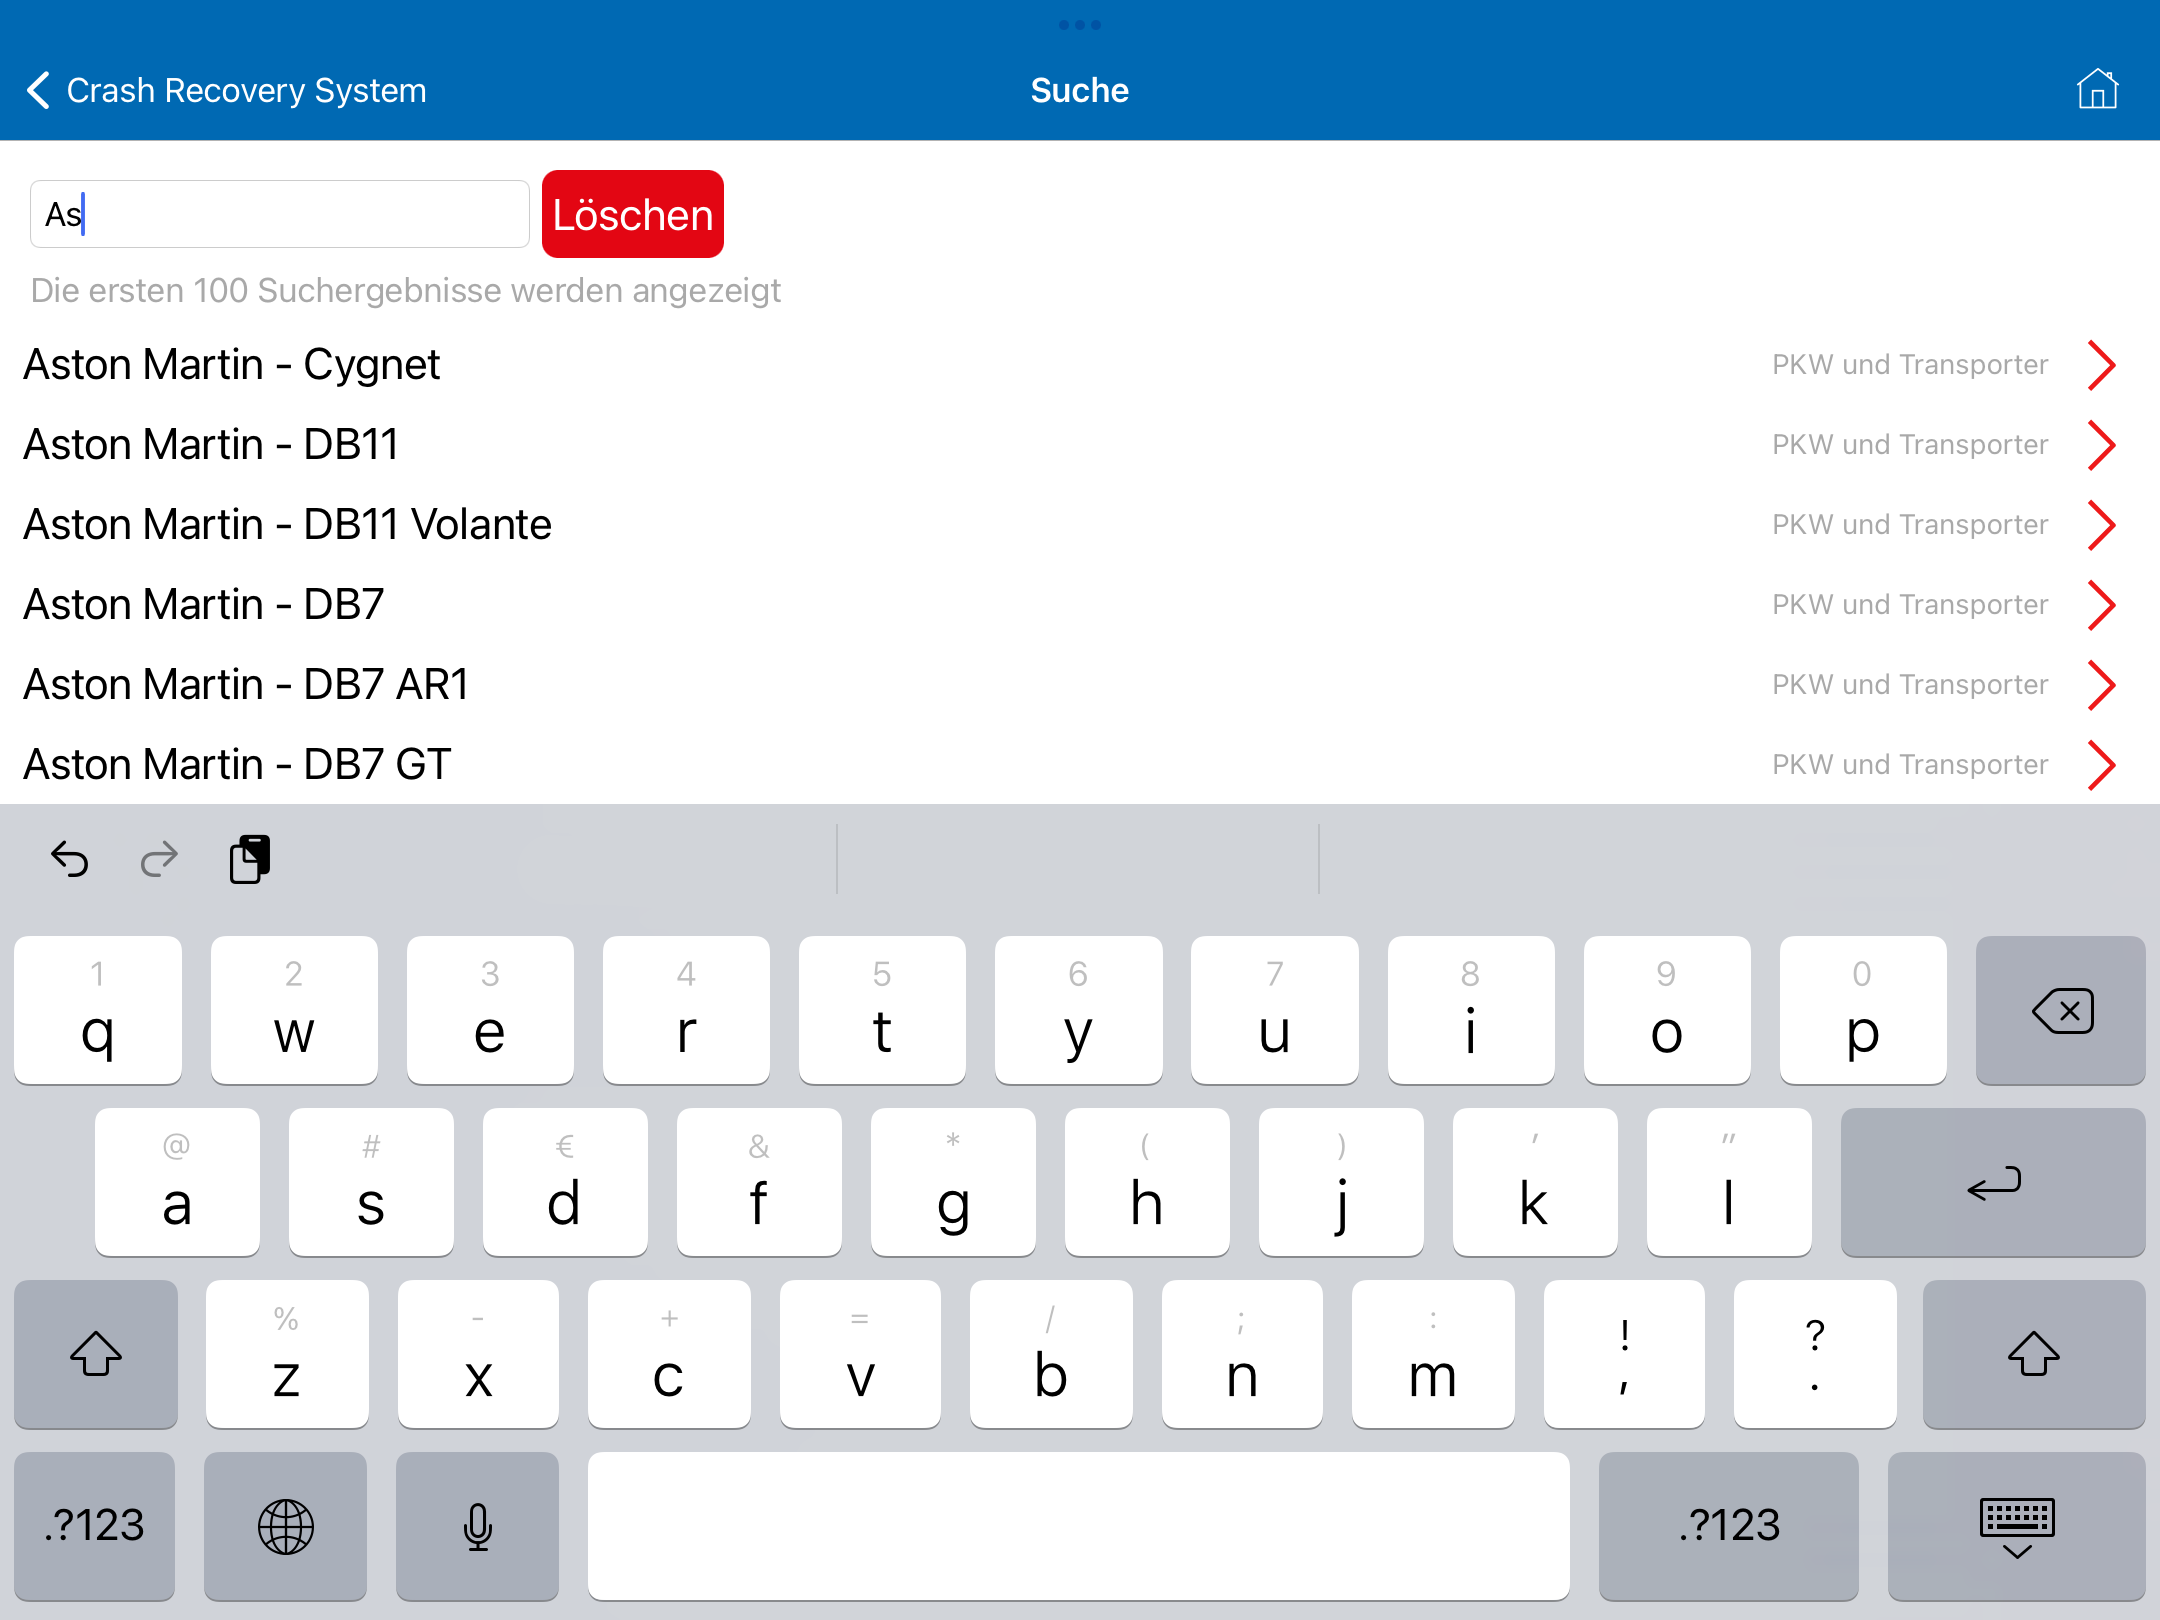Go back to Crash Recovery System

[x=227, y=90]
